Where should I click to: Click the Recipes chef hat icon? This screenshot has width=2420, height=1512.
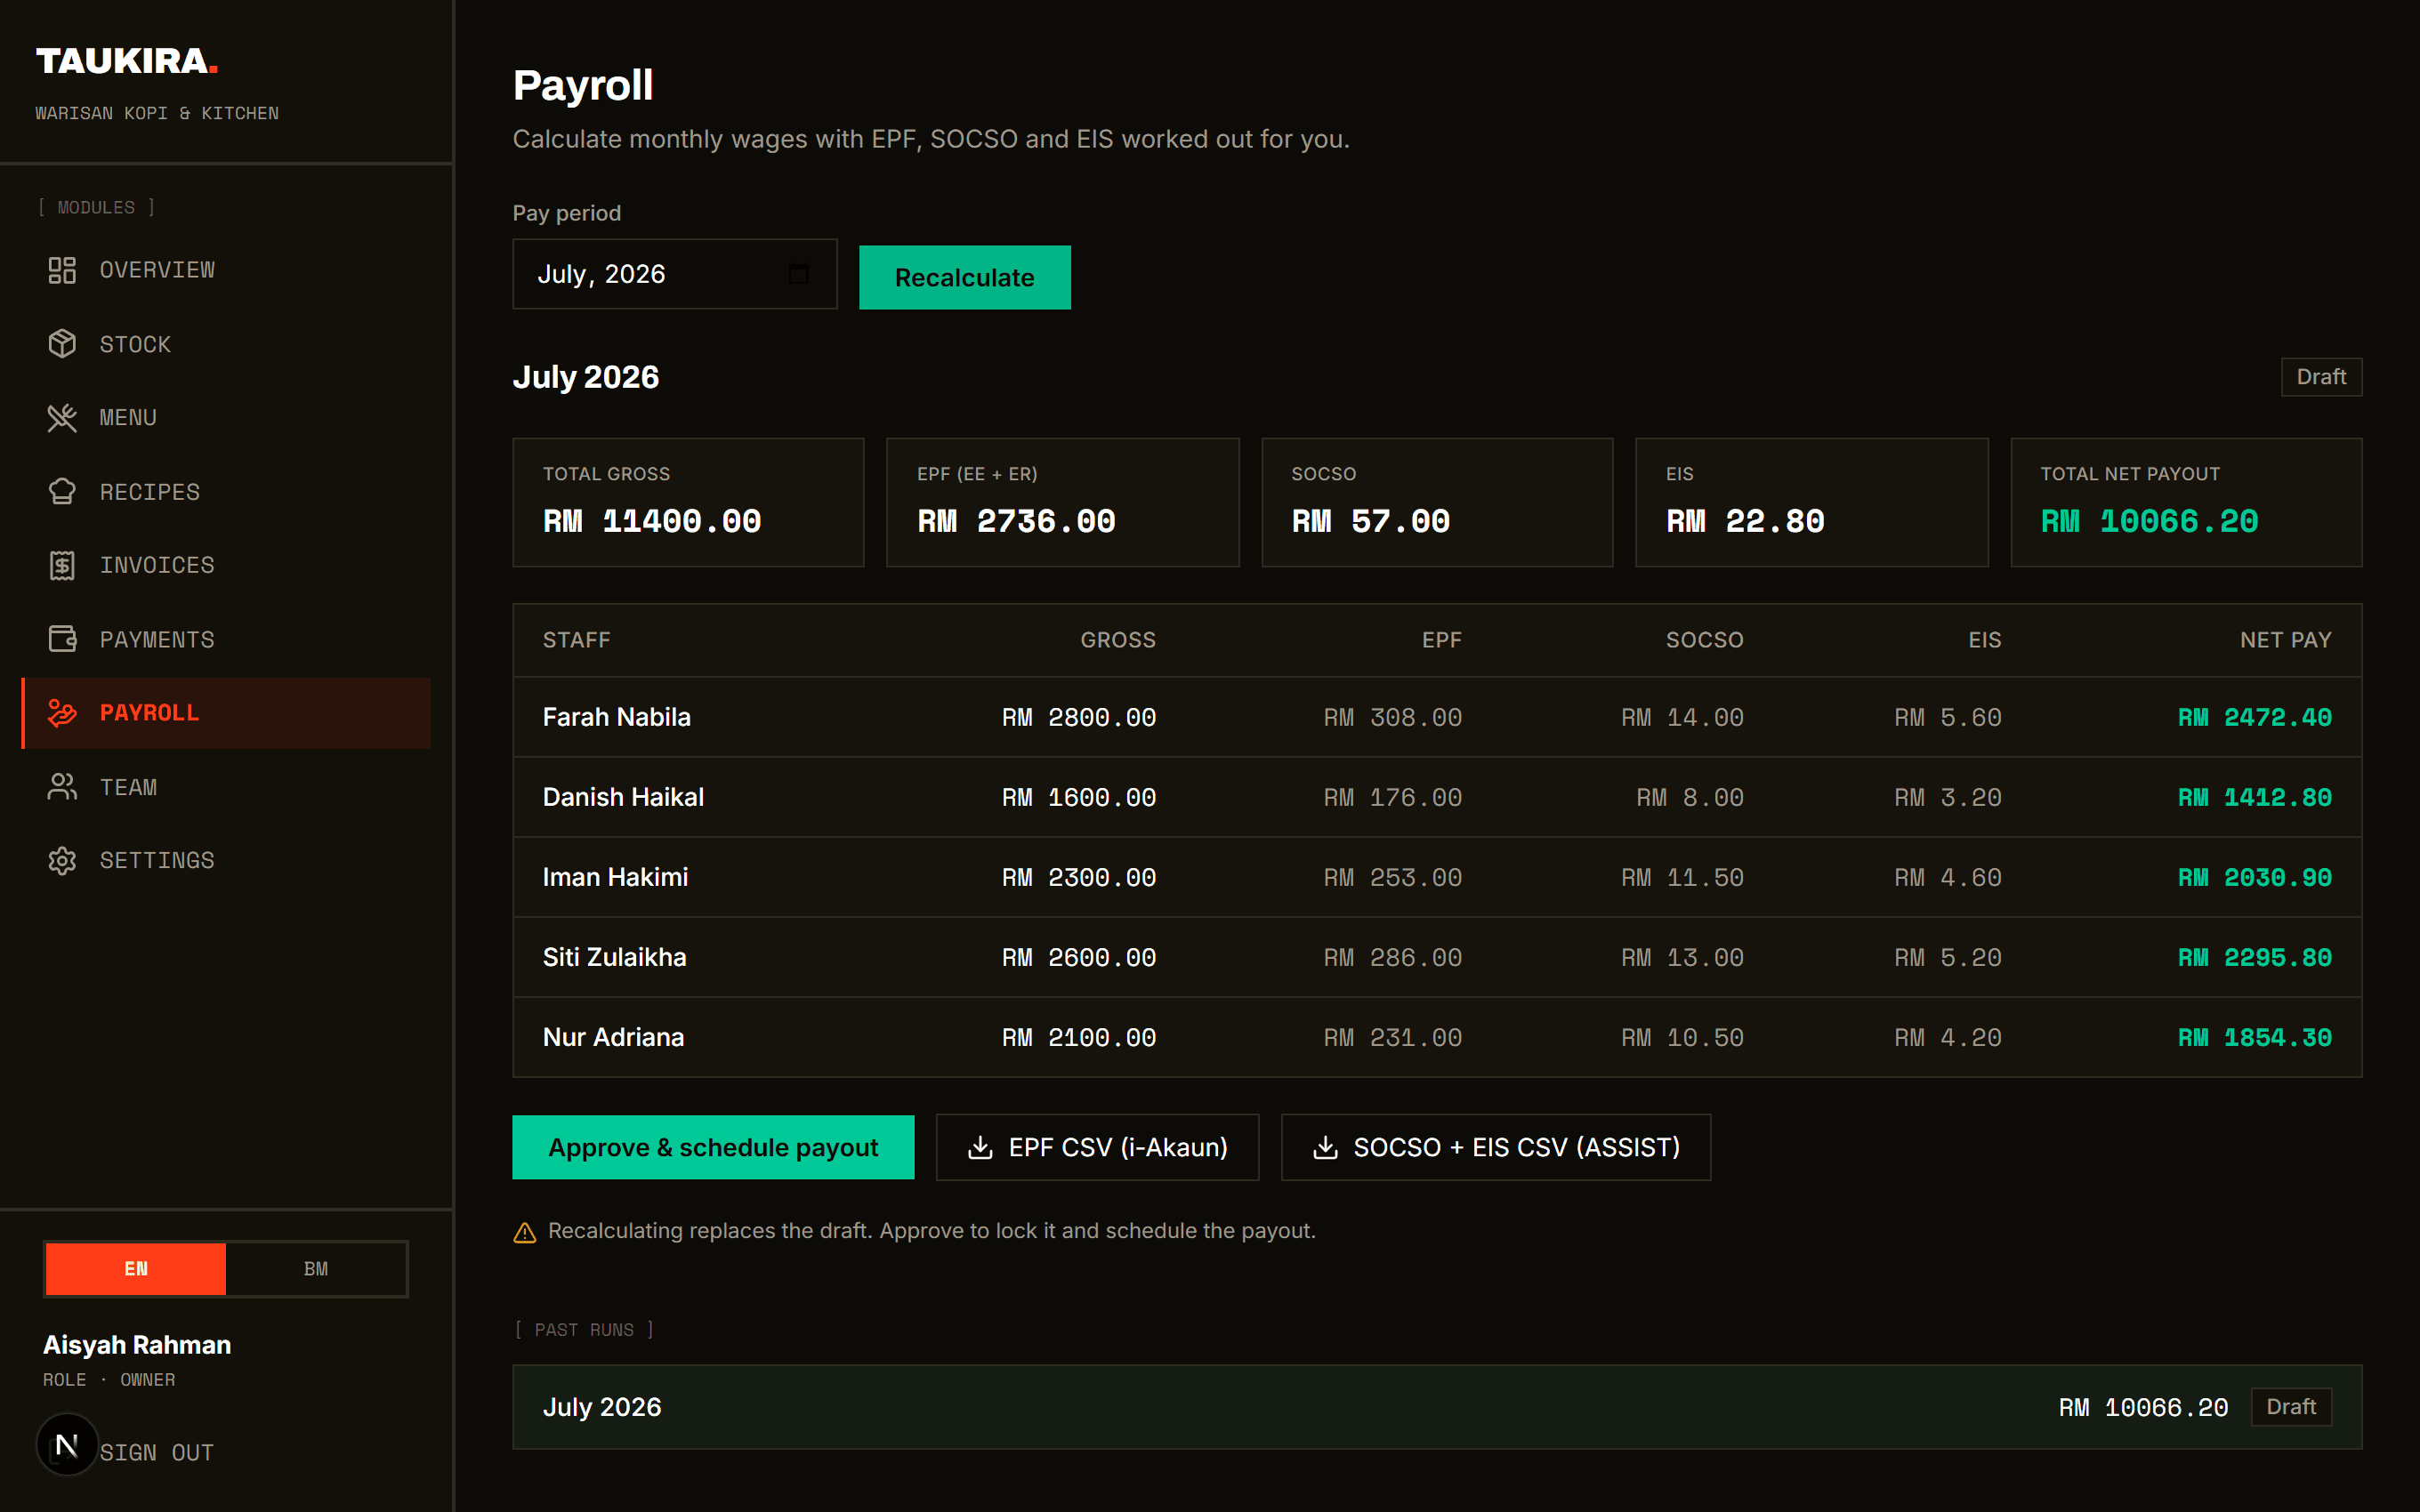(x=62, y=492)
